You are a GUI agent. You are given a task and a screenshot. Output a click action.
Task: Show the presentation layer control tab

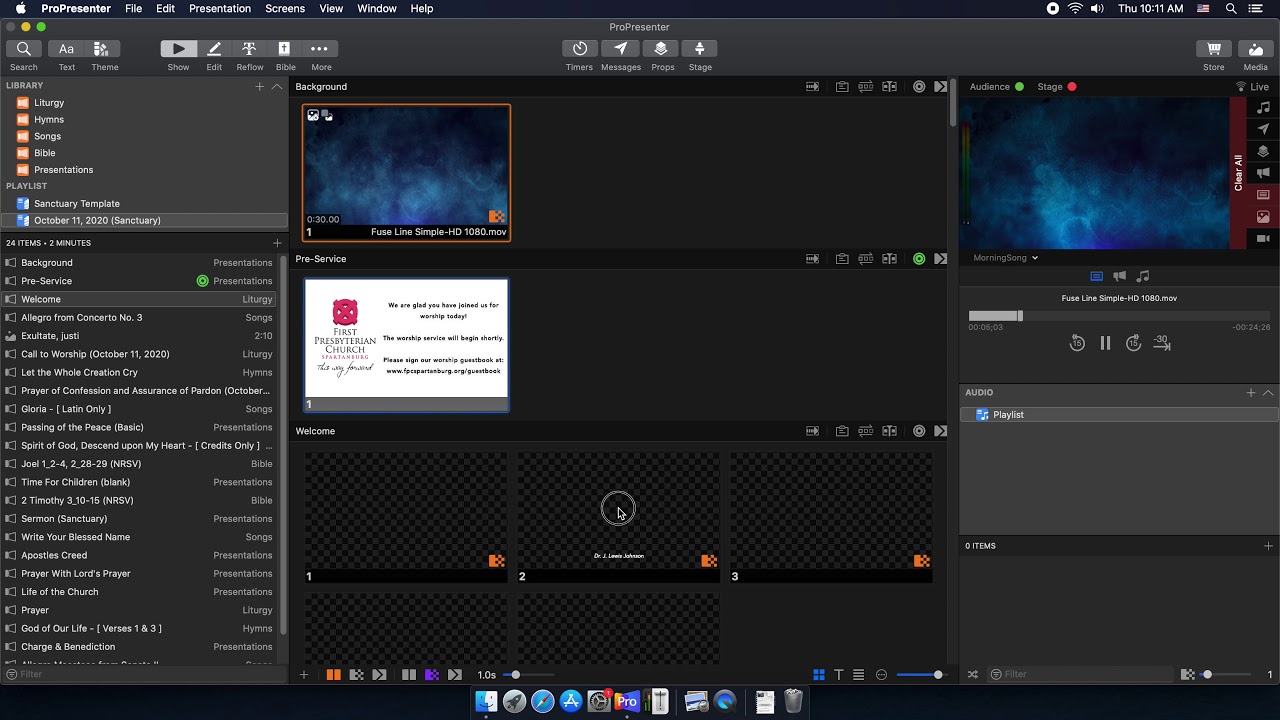click(1096, 276)
